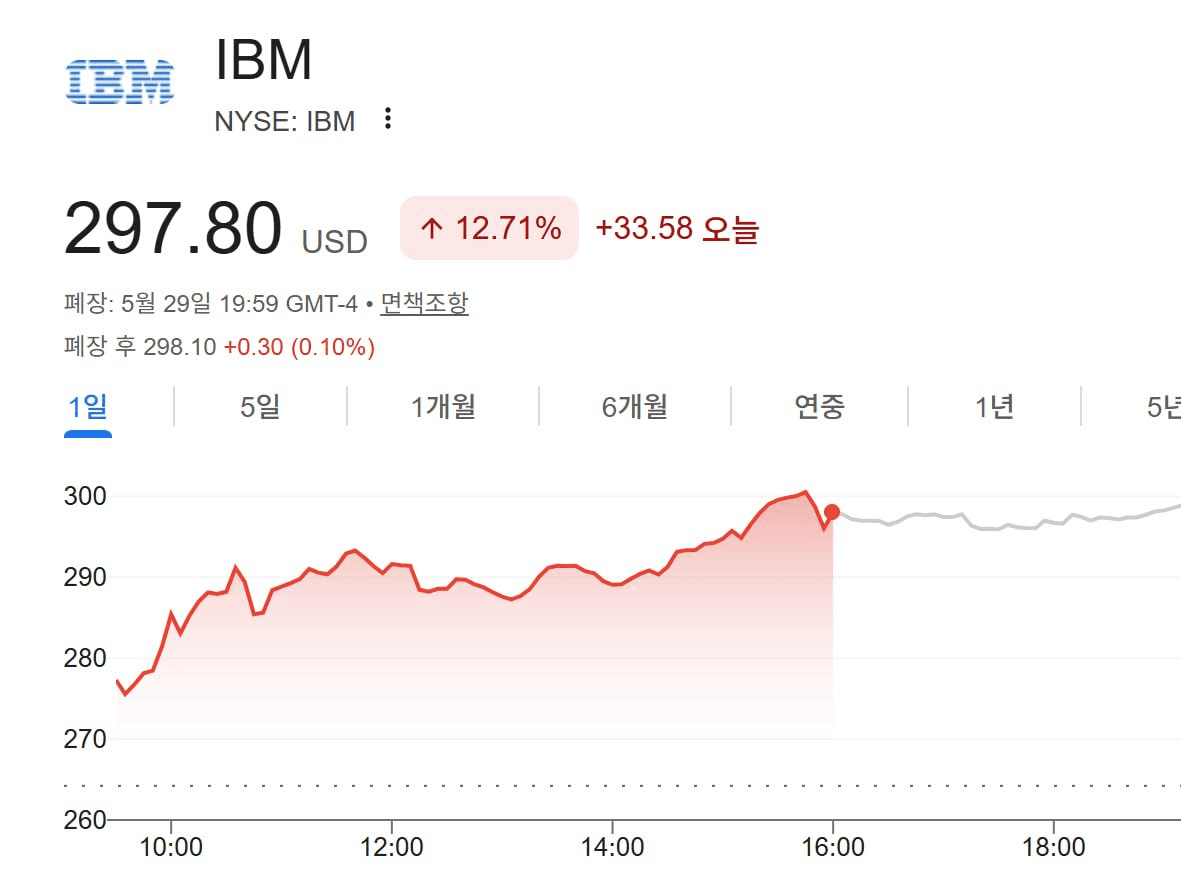Click the red closing price dot marker
This screenshot has width=1181, height=888.
[832, 512]
